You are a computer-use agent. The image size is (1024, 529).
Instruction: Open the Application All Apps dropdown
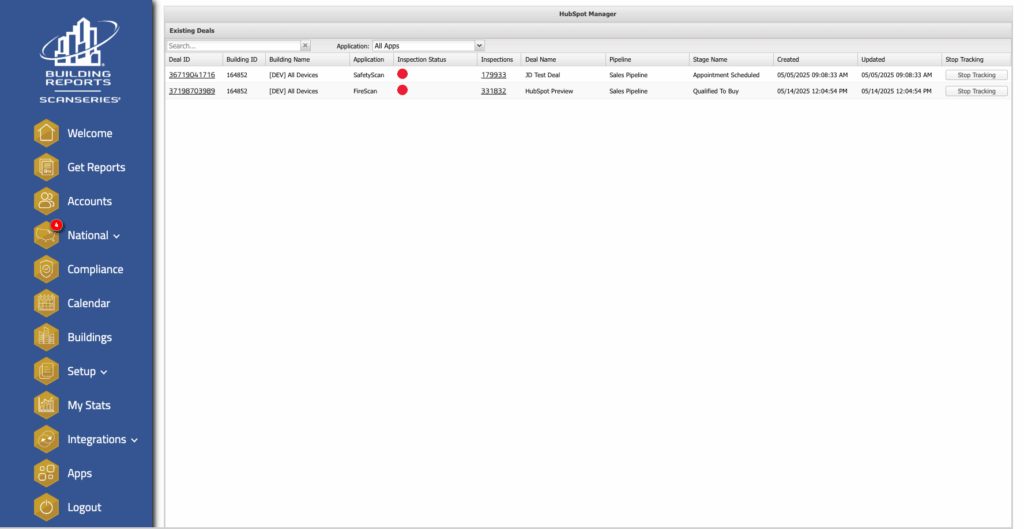coord(428,46)
